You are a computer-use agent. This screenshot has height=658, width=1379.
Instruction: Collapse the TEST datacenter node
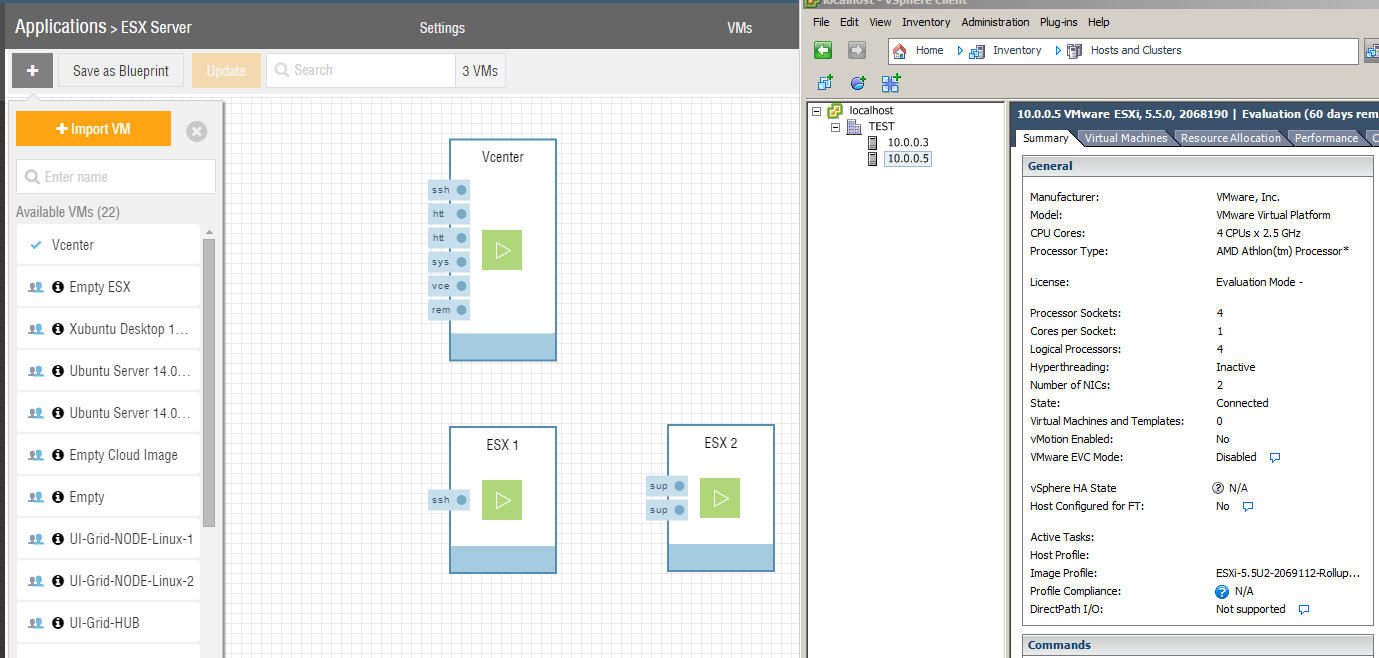click(836, 127)
